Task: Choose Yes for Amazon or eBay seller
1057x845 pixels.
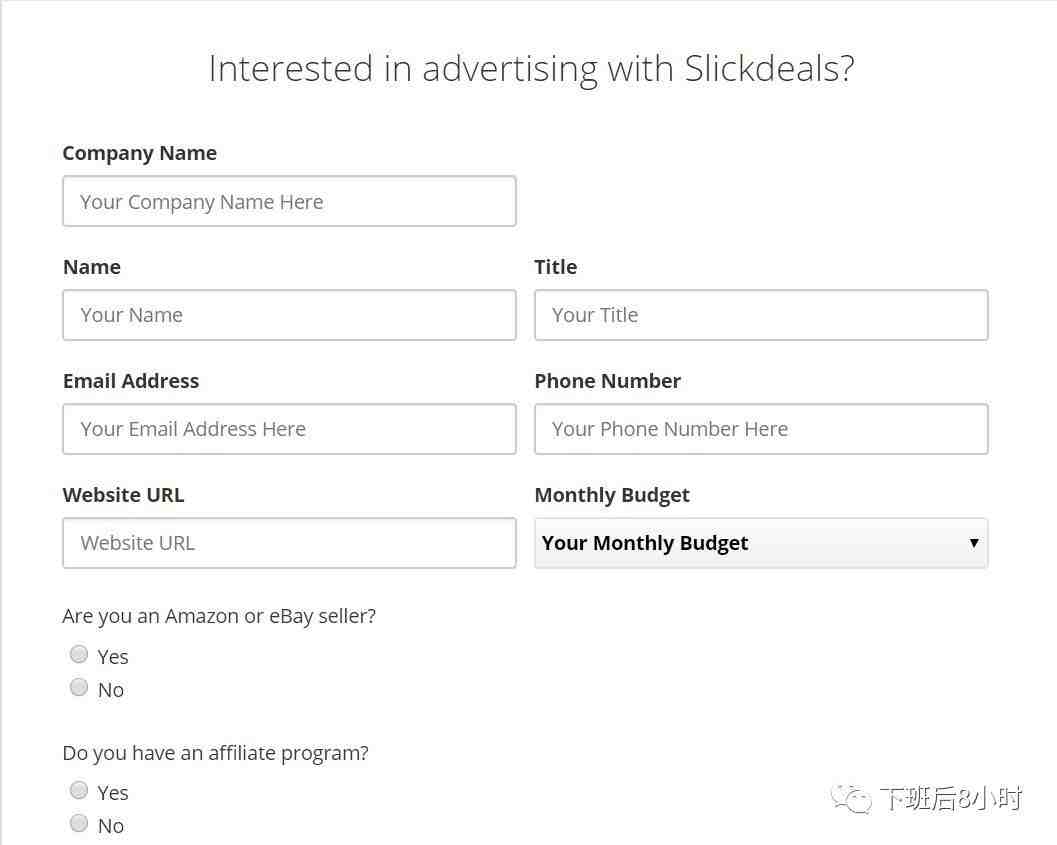Action: click(79, 654)
